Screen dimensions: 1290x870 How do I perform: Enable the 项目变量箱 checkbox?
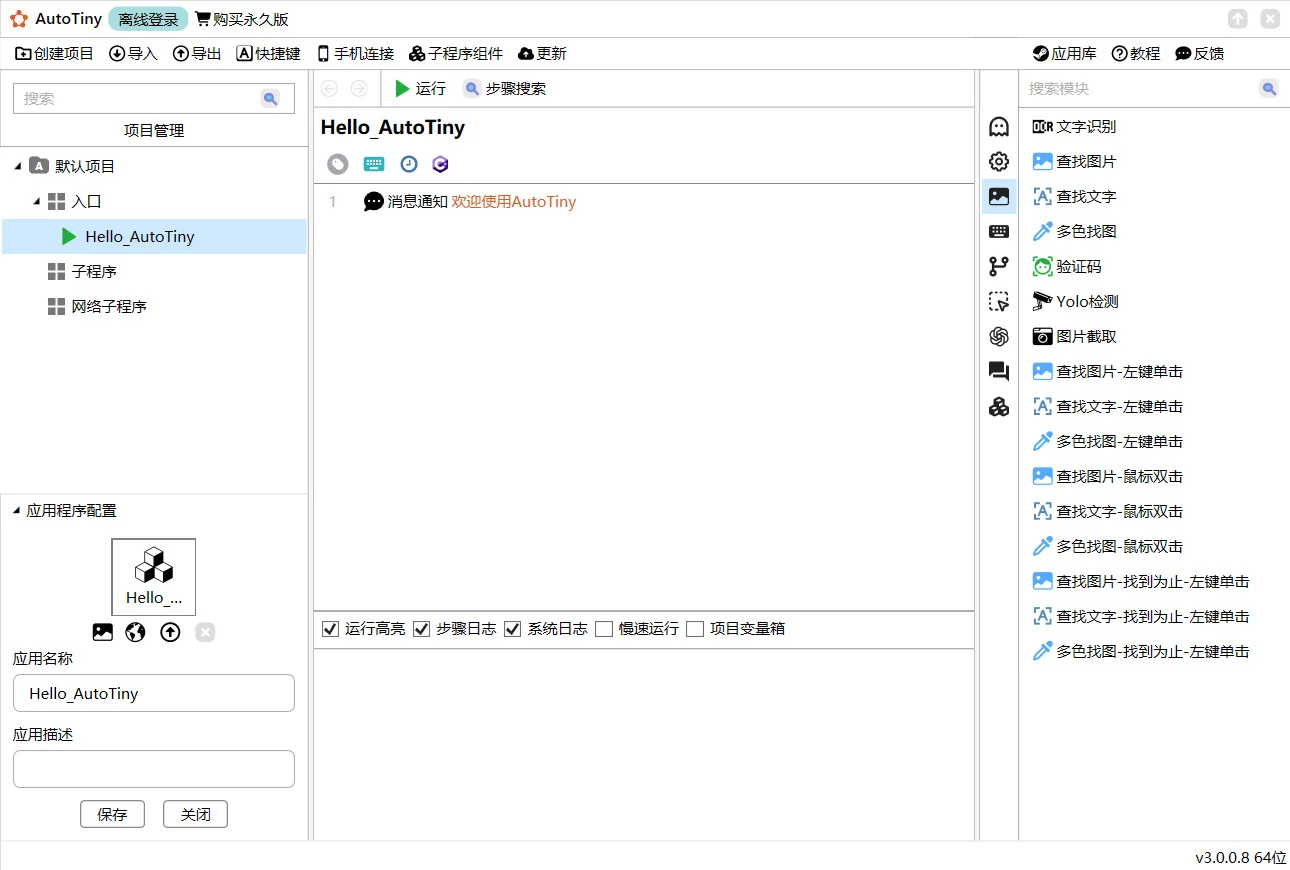click(695, 628)
